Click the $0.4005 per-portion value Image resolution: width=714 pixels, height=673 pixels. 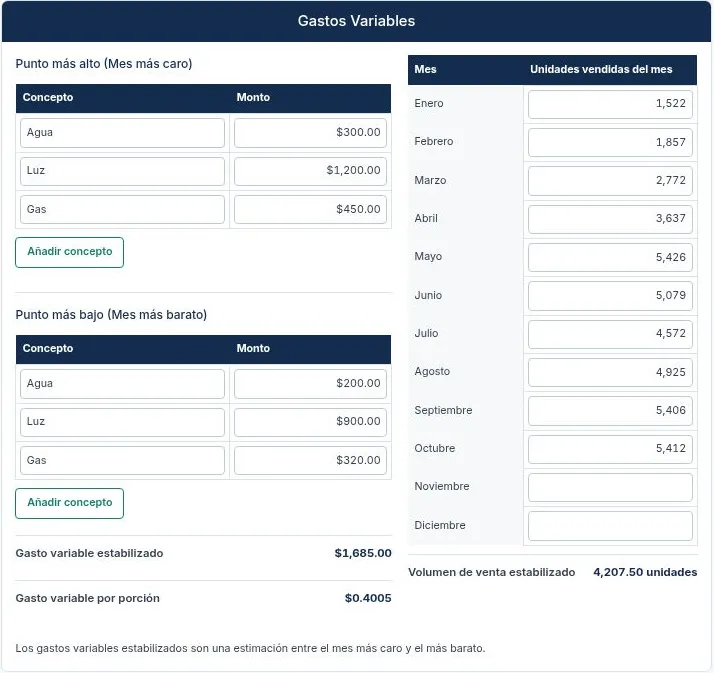point(368,598)
